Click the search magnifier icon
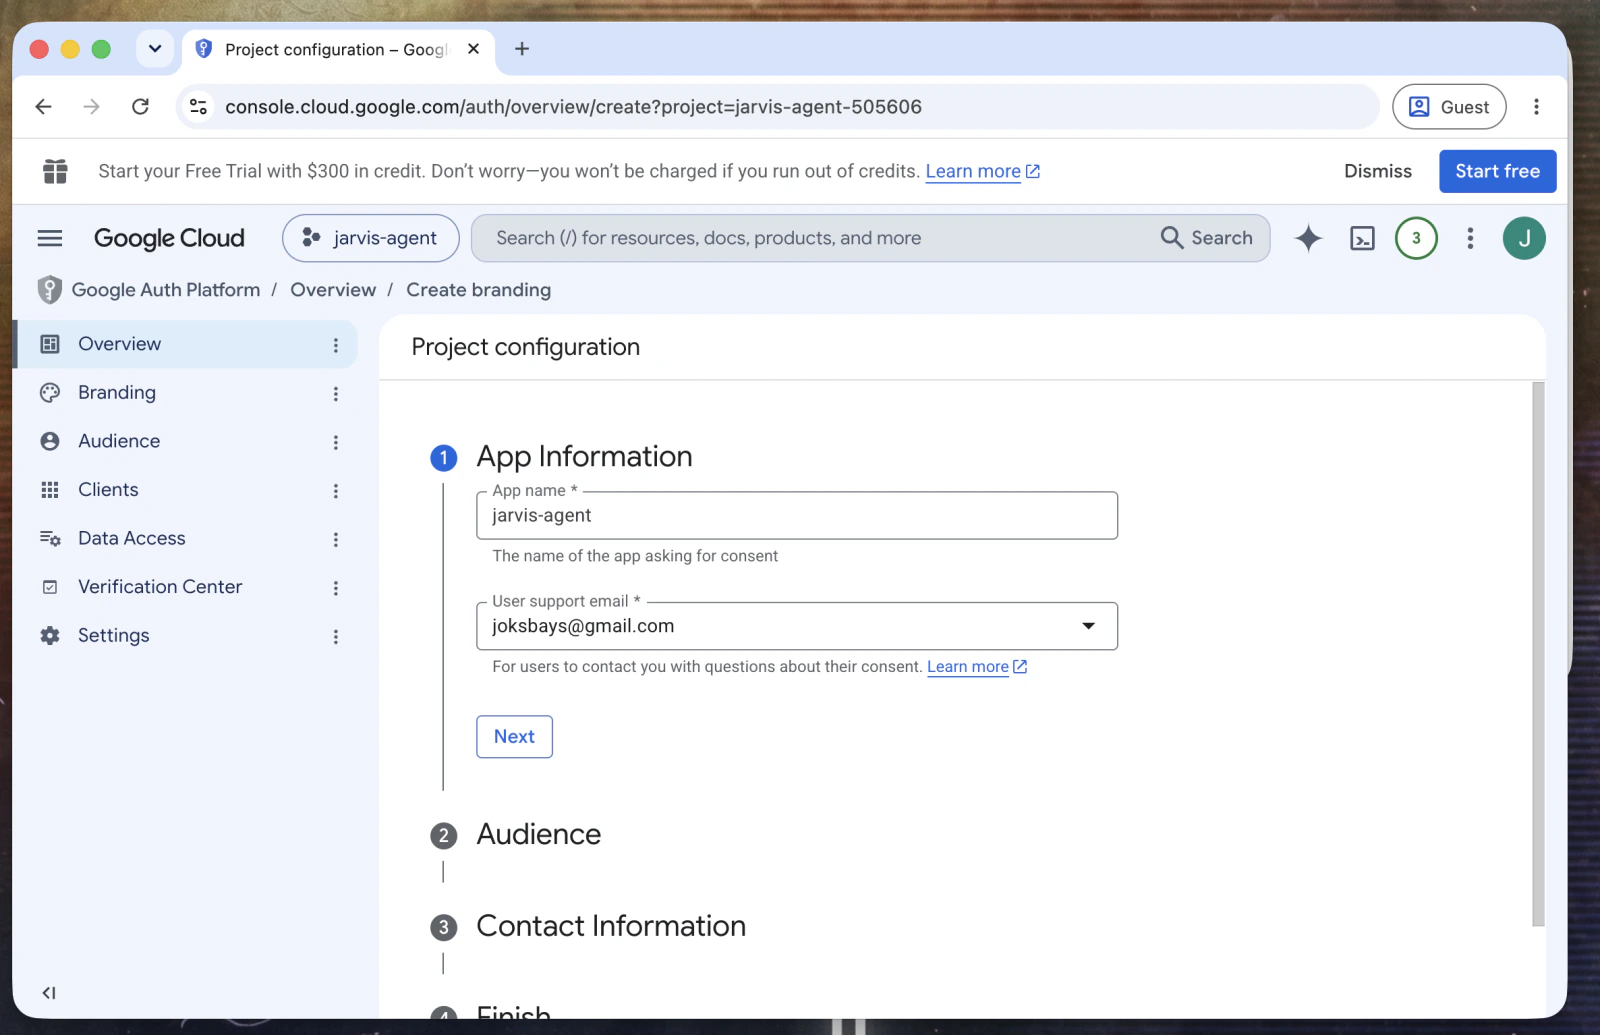The image size is (1600, 1035). pos(1171,238)
